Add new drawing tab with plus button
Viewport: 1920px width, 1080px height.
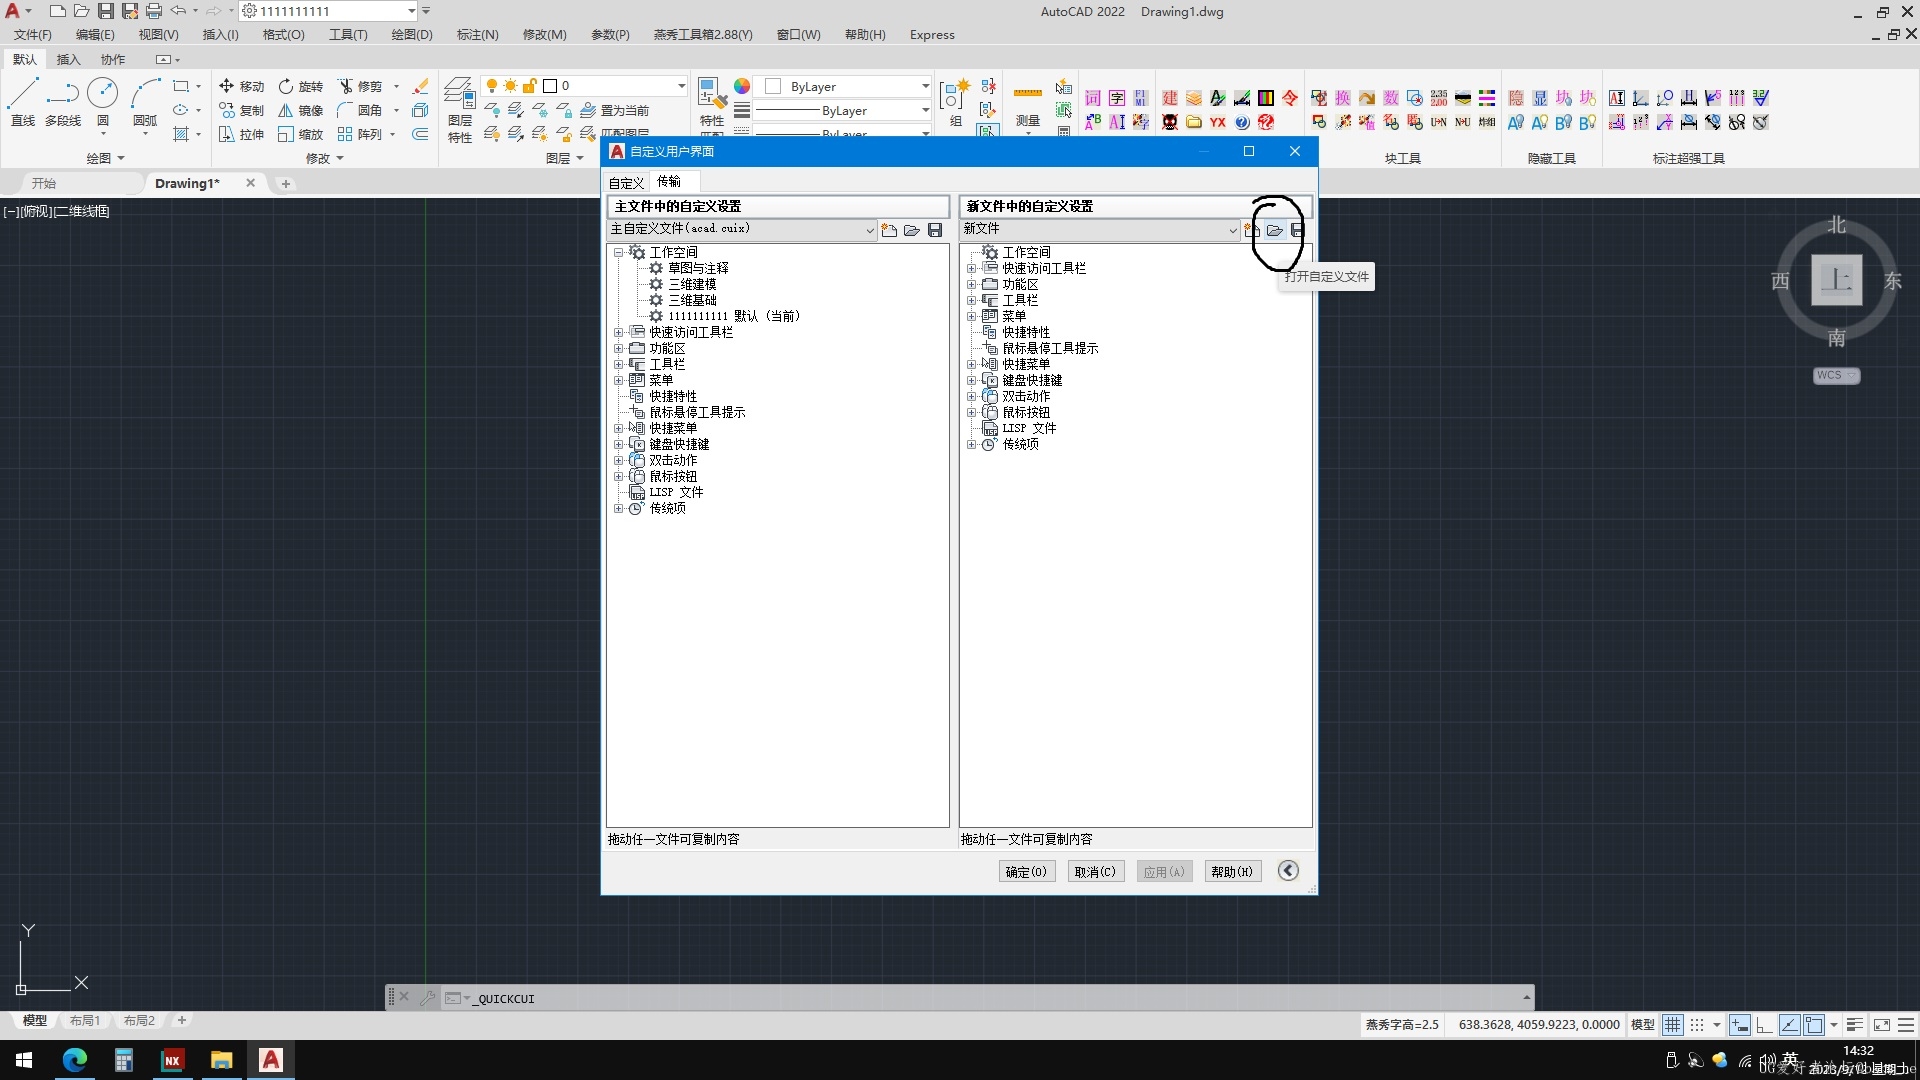286,184
